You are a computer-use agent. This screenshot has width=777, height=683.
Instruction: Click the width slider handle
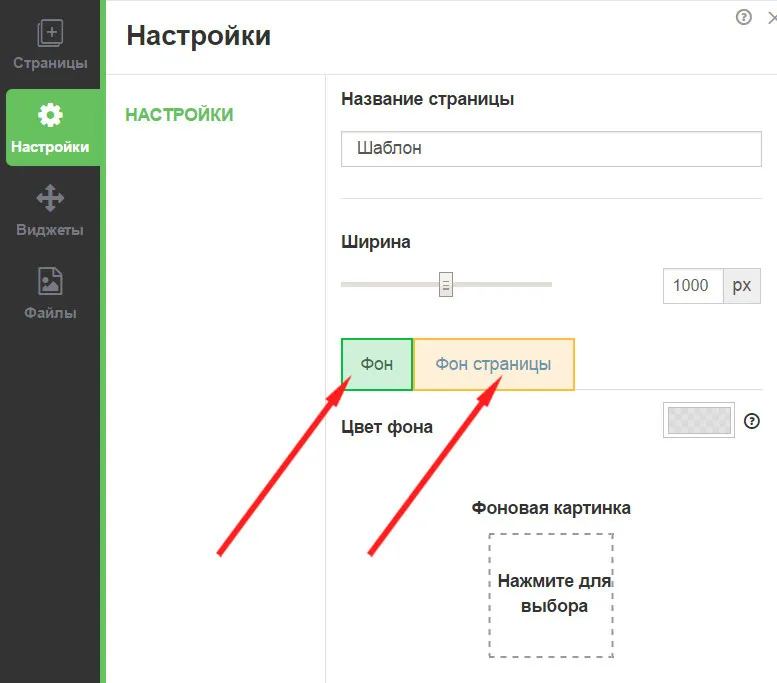pos(445,285)
